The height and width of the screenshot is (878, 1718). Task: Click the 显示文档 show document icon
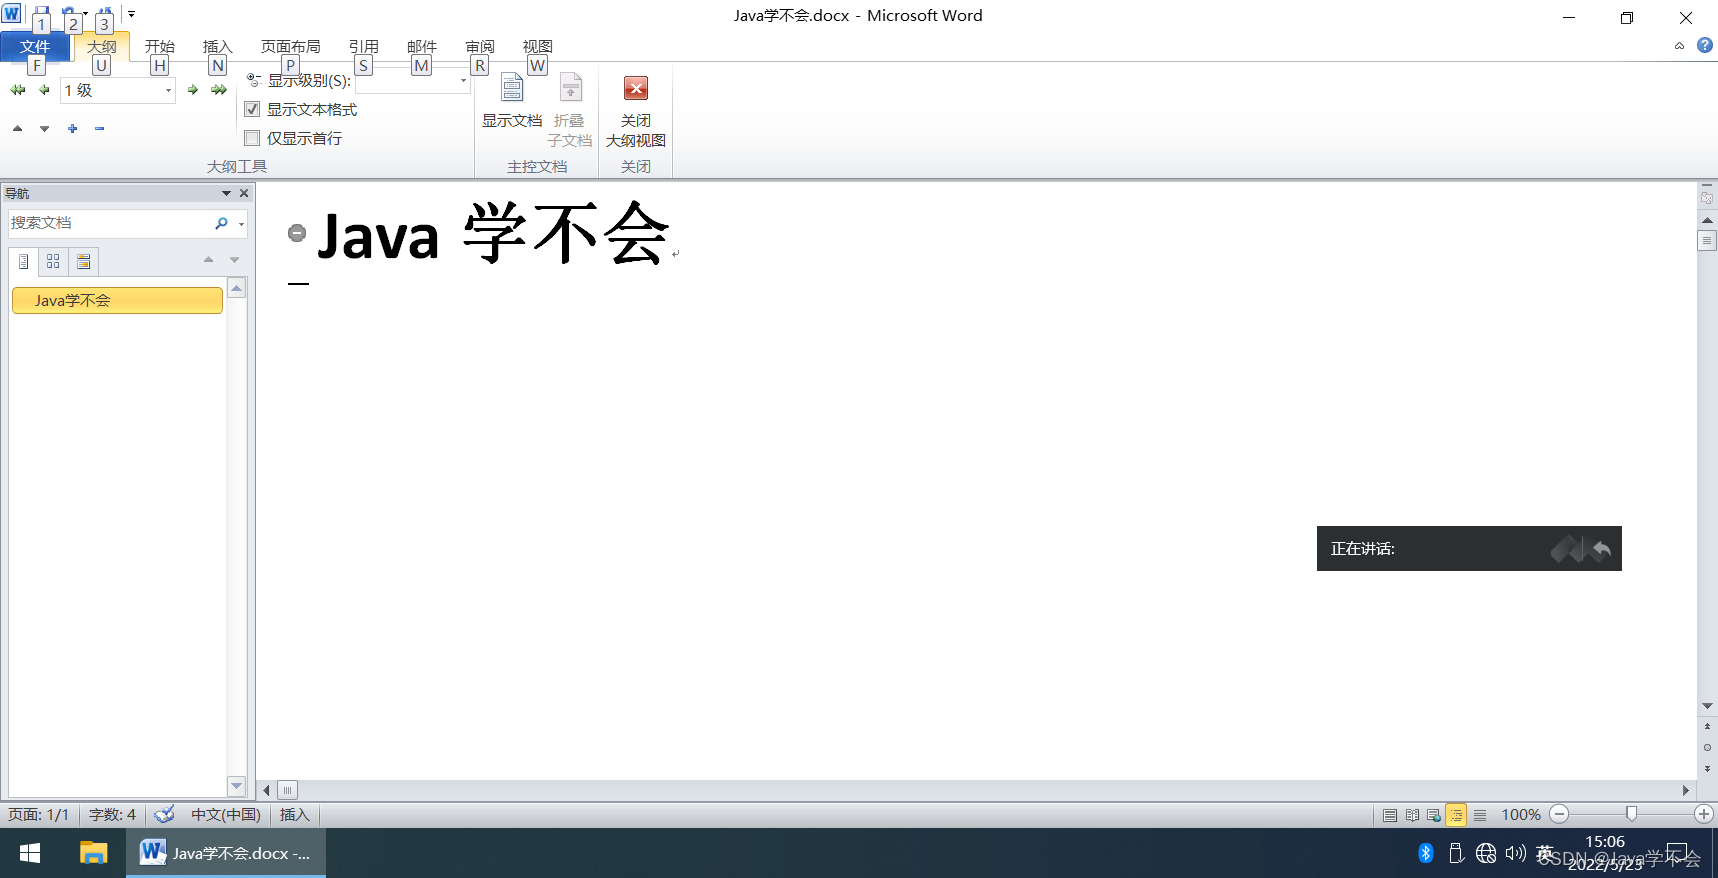[x=512, y=88]
